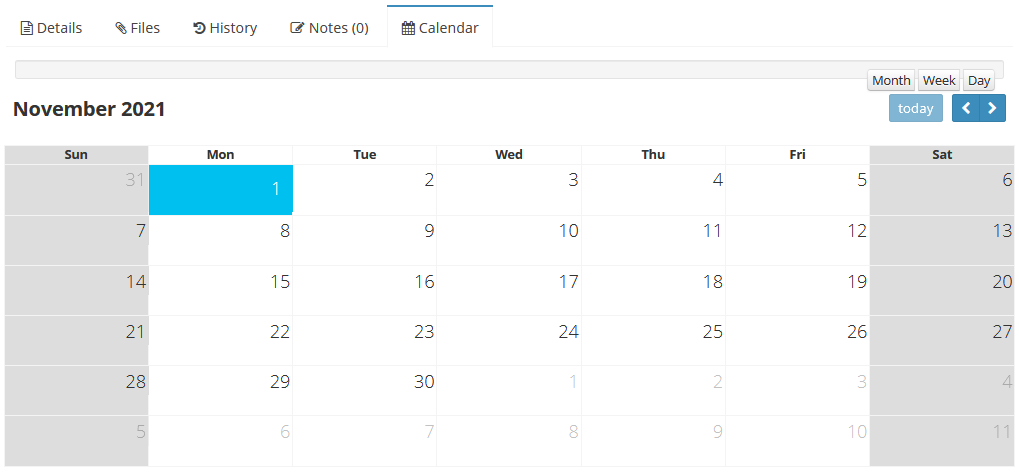Select Wednesday November 24 cell

coord(509,340)
